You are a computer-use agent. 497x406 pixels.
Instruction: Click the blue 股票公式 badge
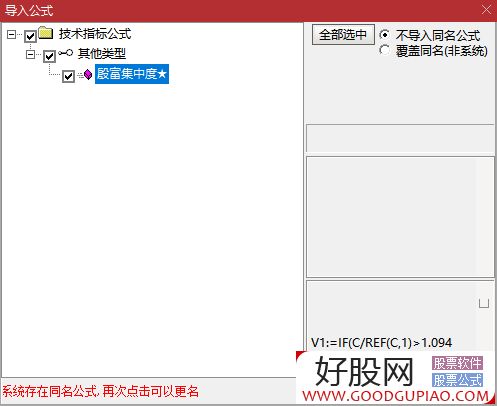point(457,380)
